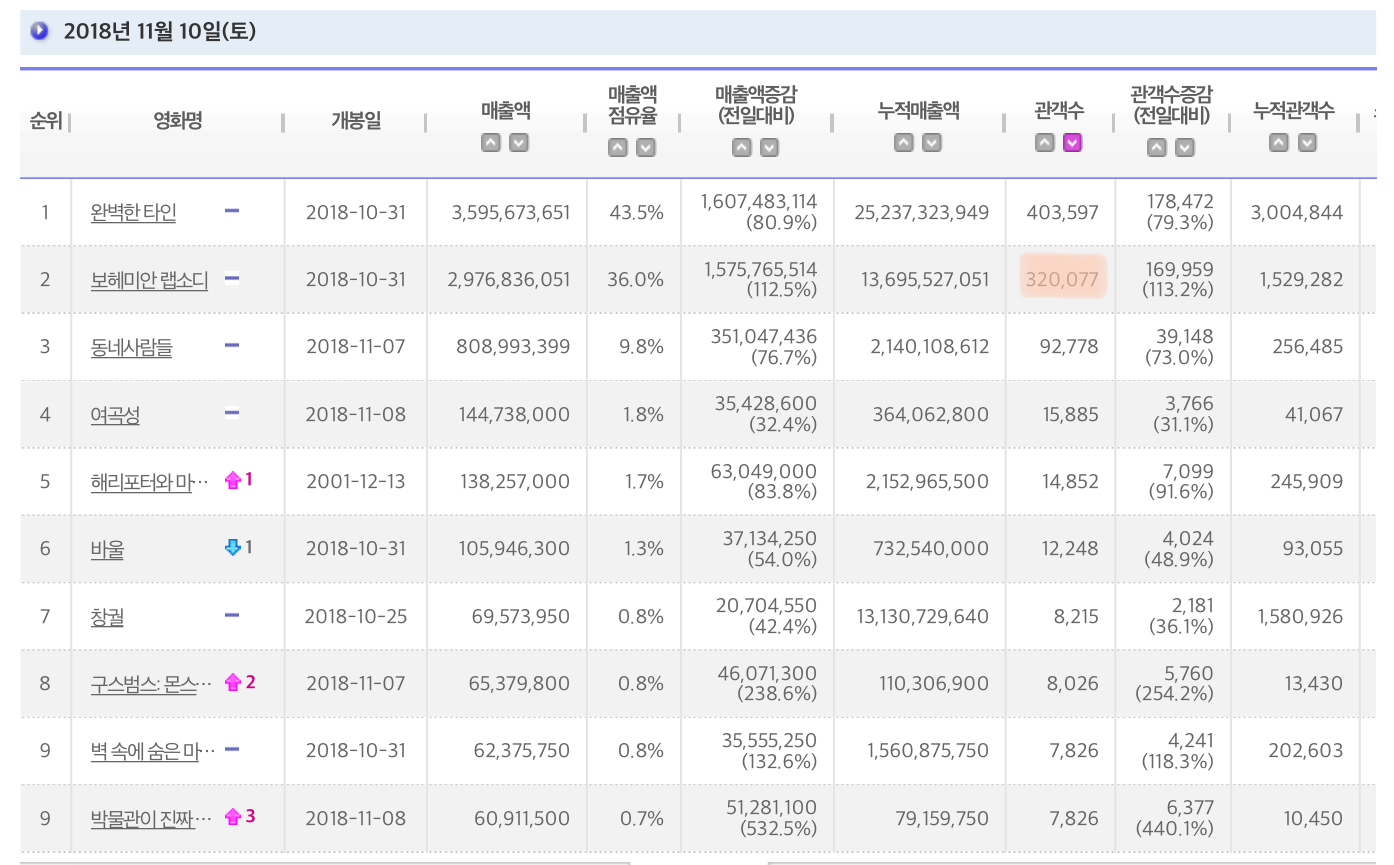
Task: Sort 매출액 column descending with down arrow
Action: tap(518, 143)
